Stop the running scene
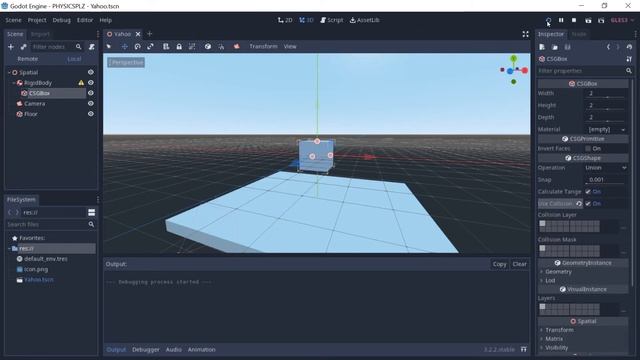This screenshot has height=360, width=640. pyautogui.click(x=574, y=20)
